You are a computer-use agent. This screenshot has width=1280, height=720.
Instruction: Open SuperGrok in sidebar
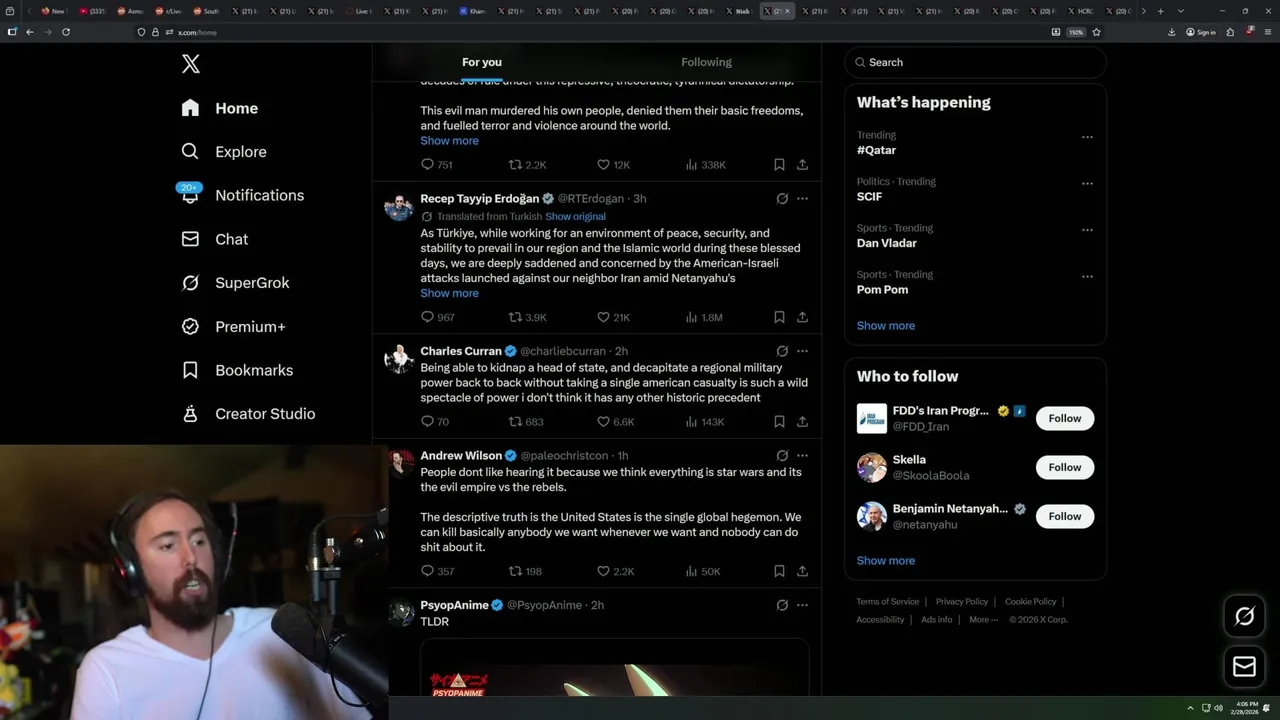(235, 283)
